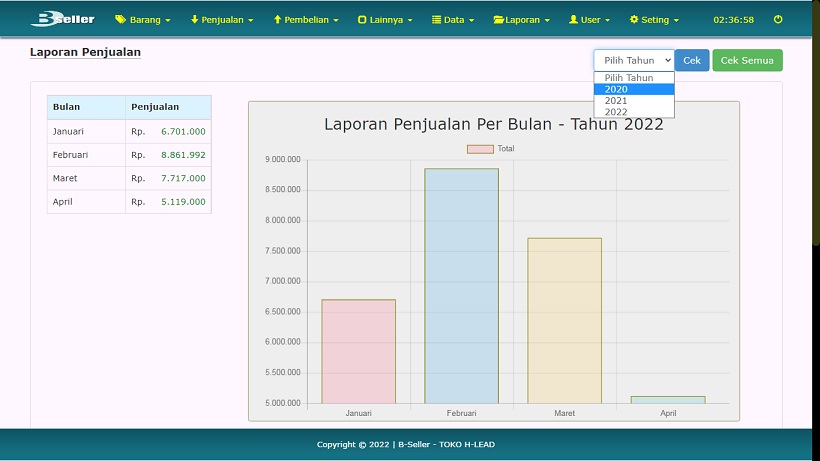Toggle the Total legend in chart
This screenshot has width=820, height=461.
[490, 149]
